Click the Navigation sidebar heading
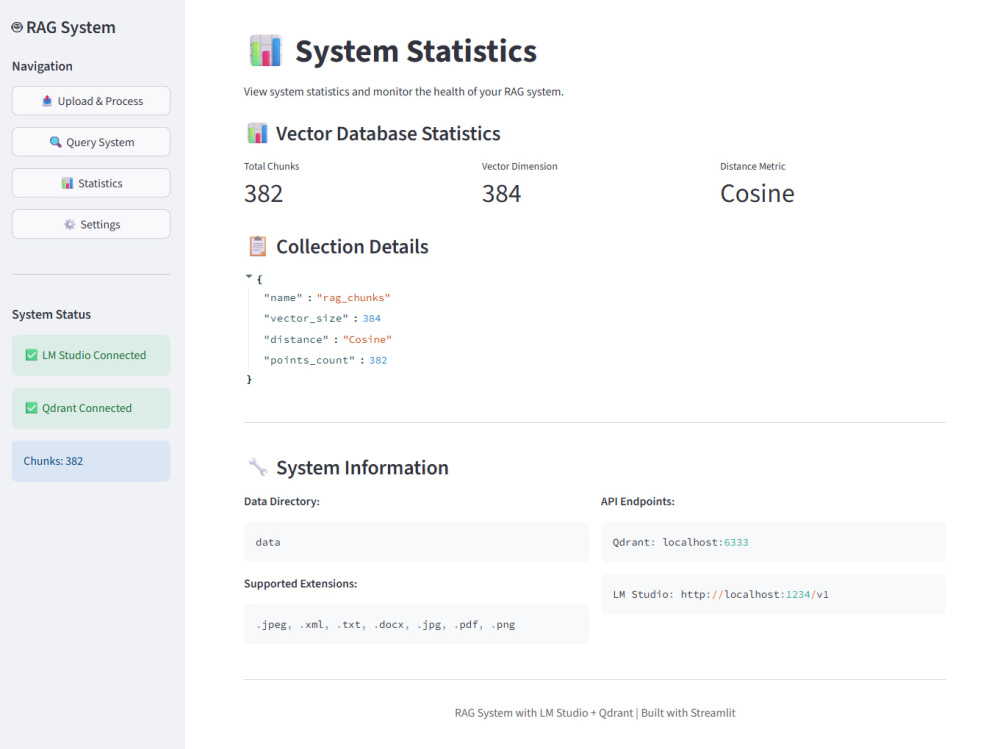Image resolution: width=1000 pixels, height=749 pixels. point(42,66)
